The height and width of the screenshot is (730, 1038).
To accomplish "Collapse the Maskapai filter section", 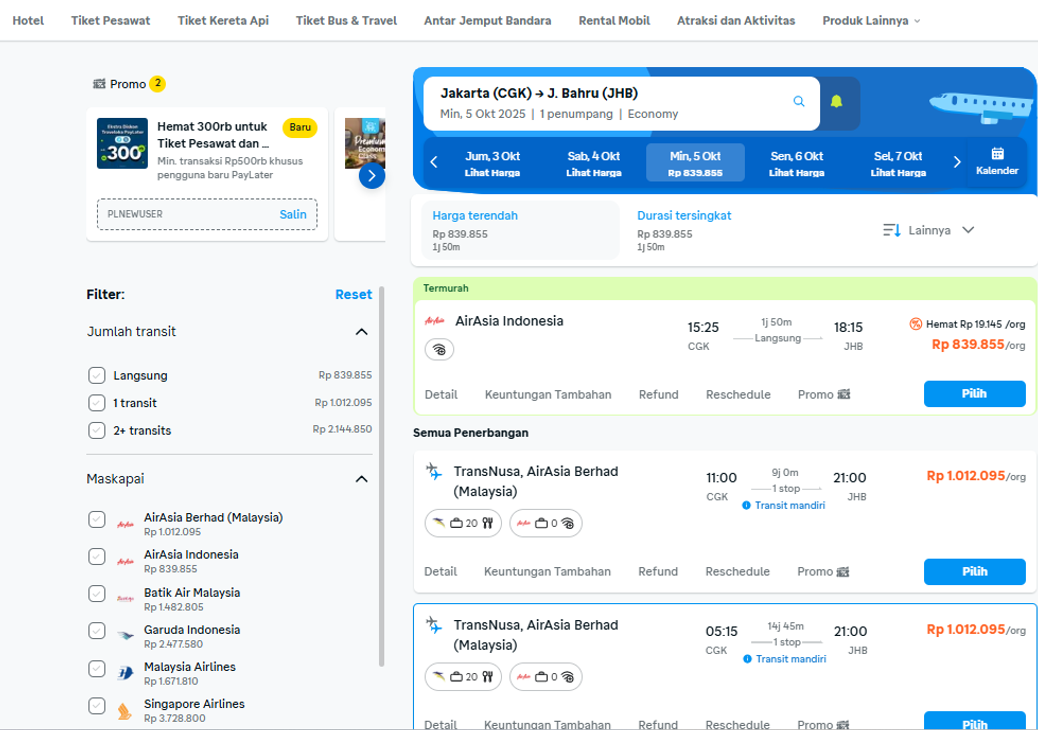I will [x=362, y=479].
